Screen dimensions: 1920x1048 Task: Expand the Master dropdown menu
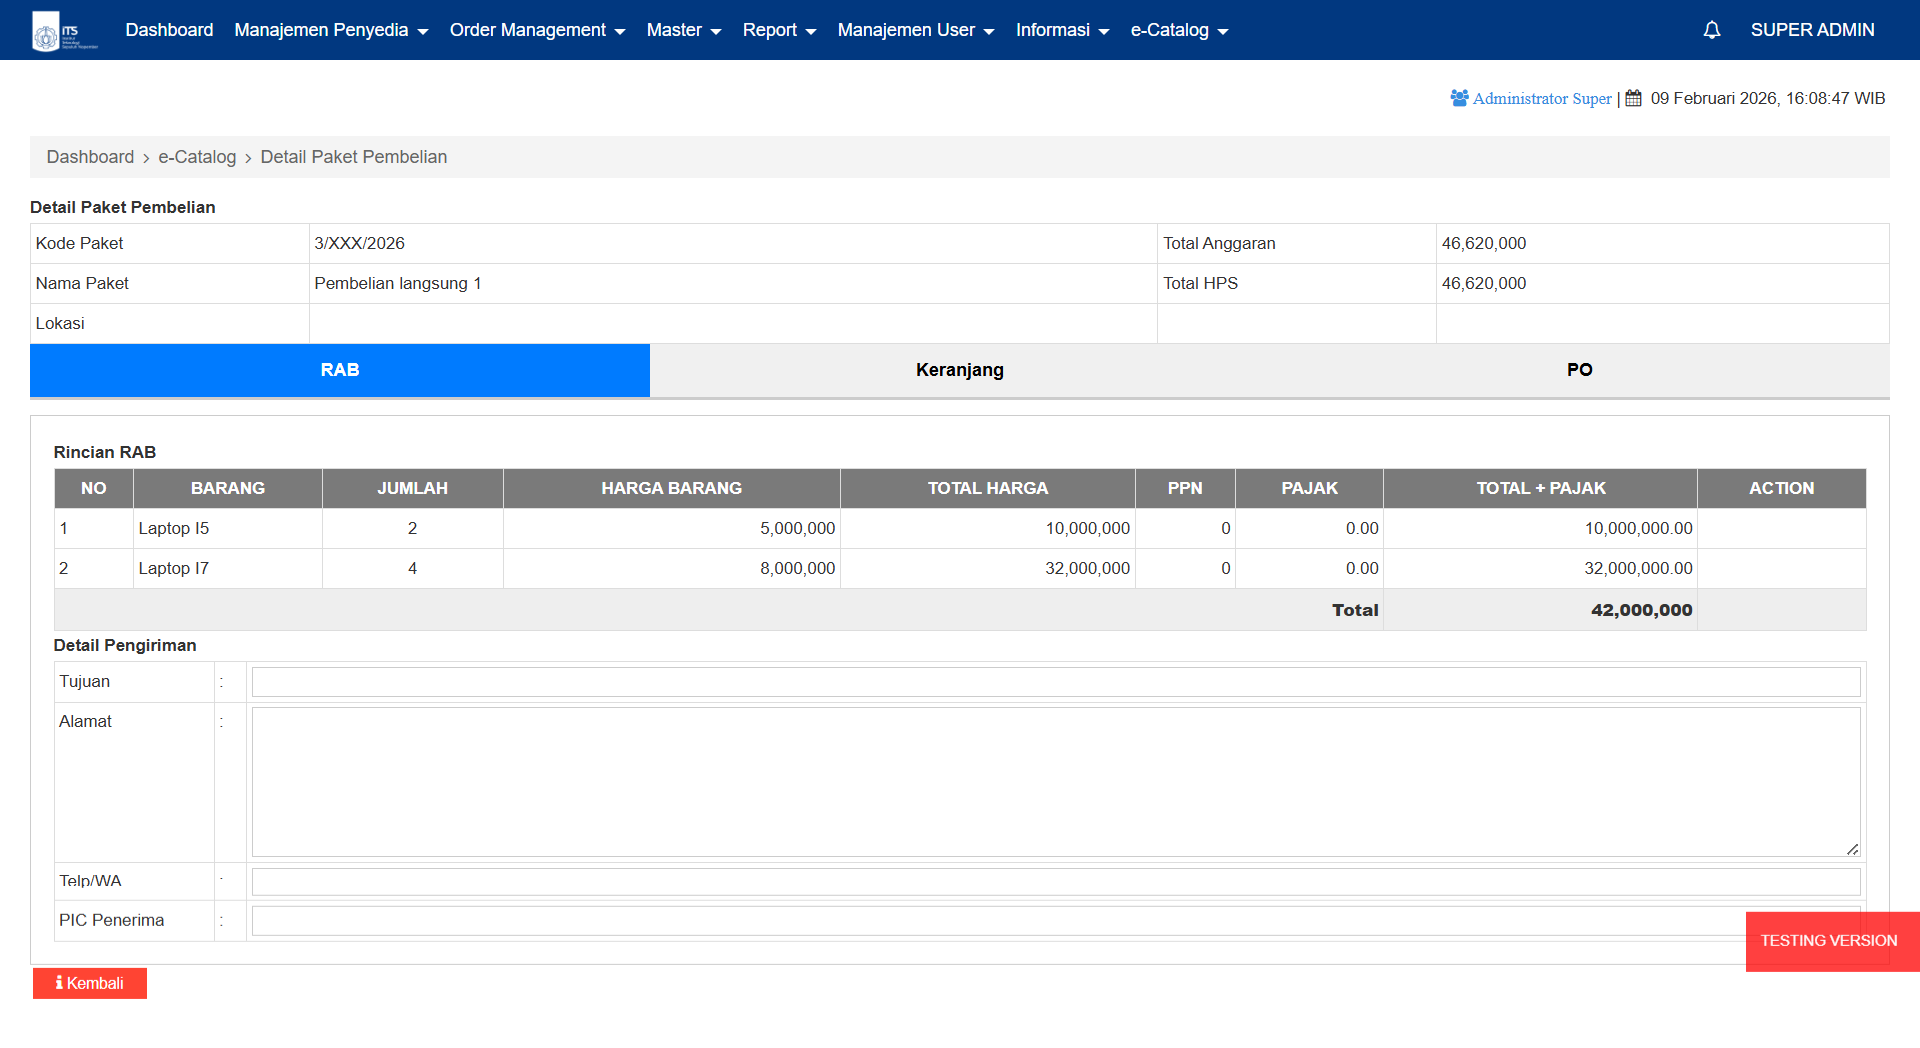(683, 30)
